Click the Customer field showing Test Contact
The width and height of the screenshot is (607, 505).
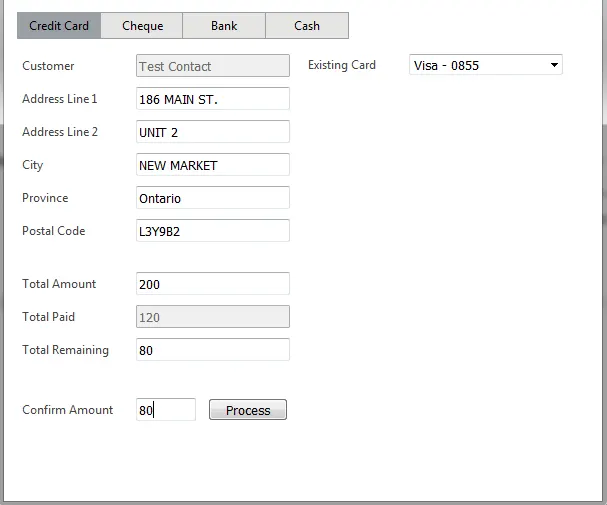pos(212,66)
